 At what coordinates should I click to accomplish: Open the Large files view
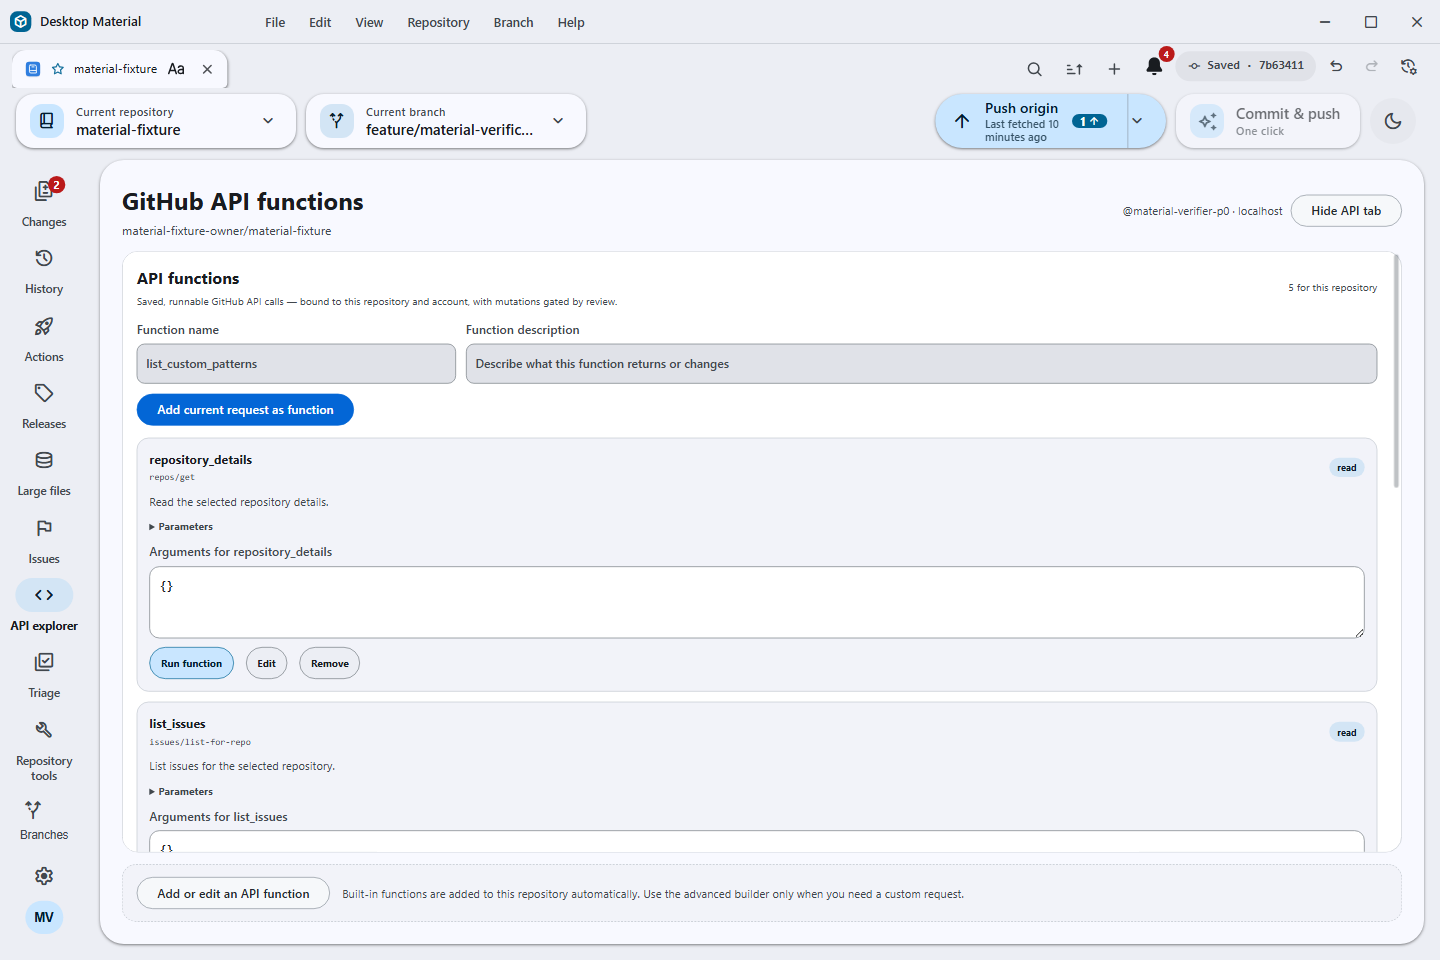click(x=44, y=473)
